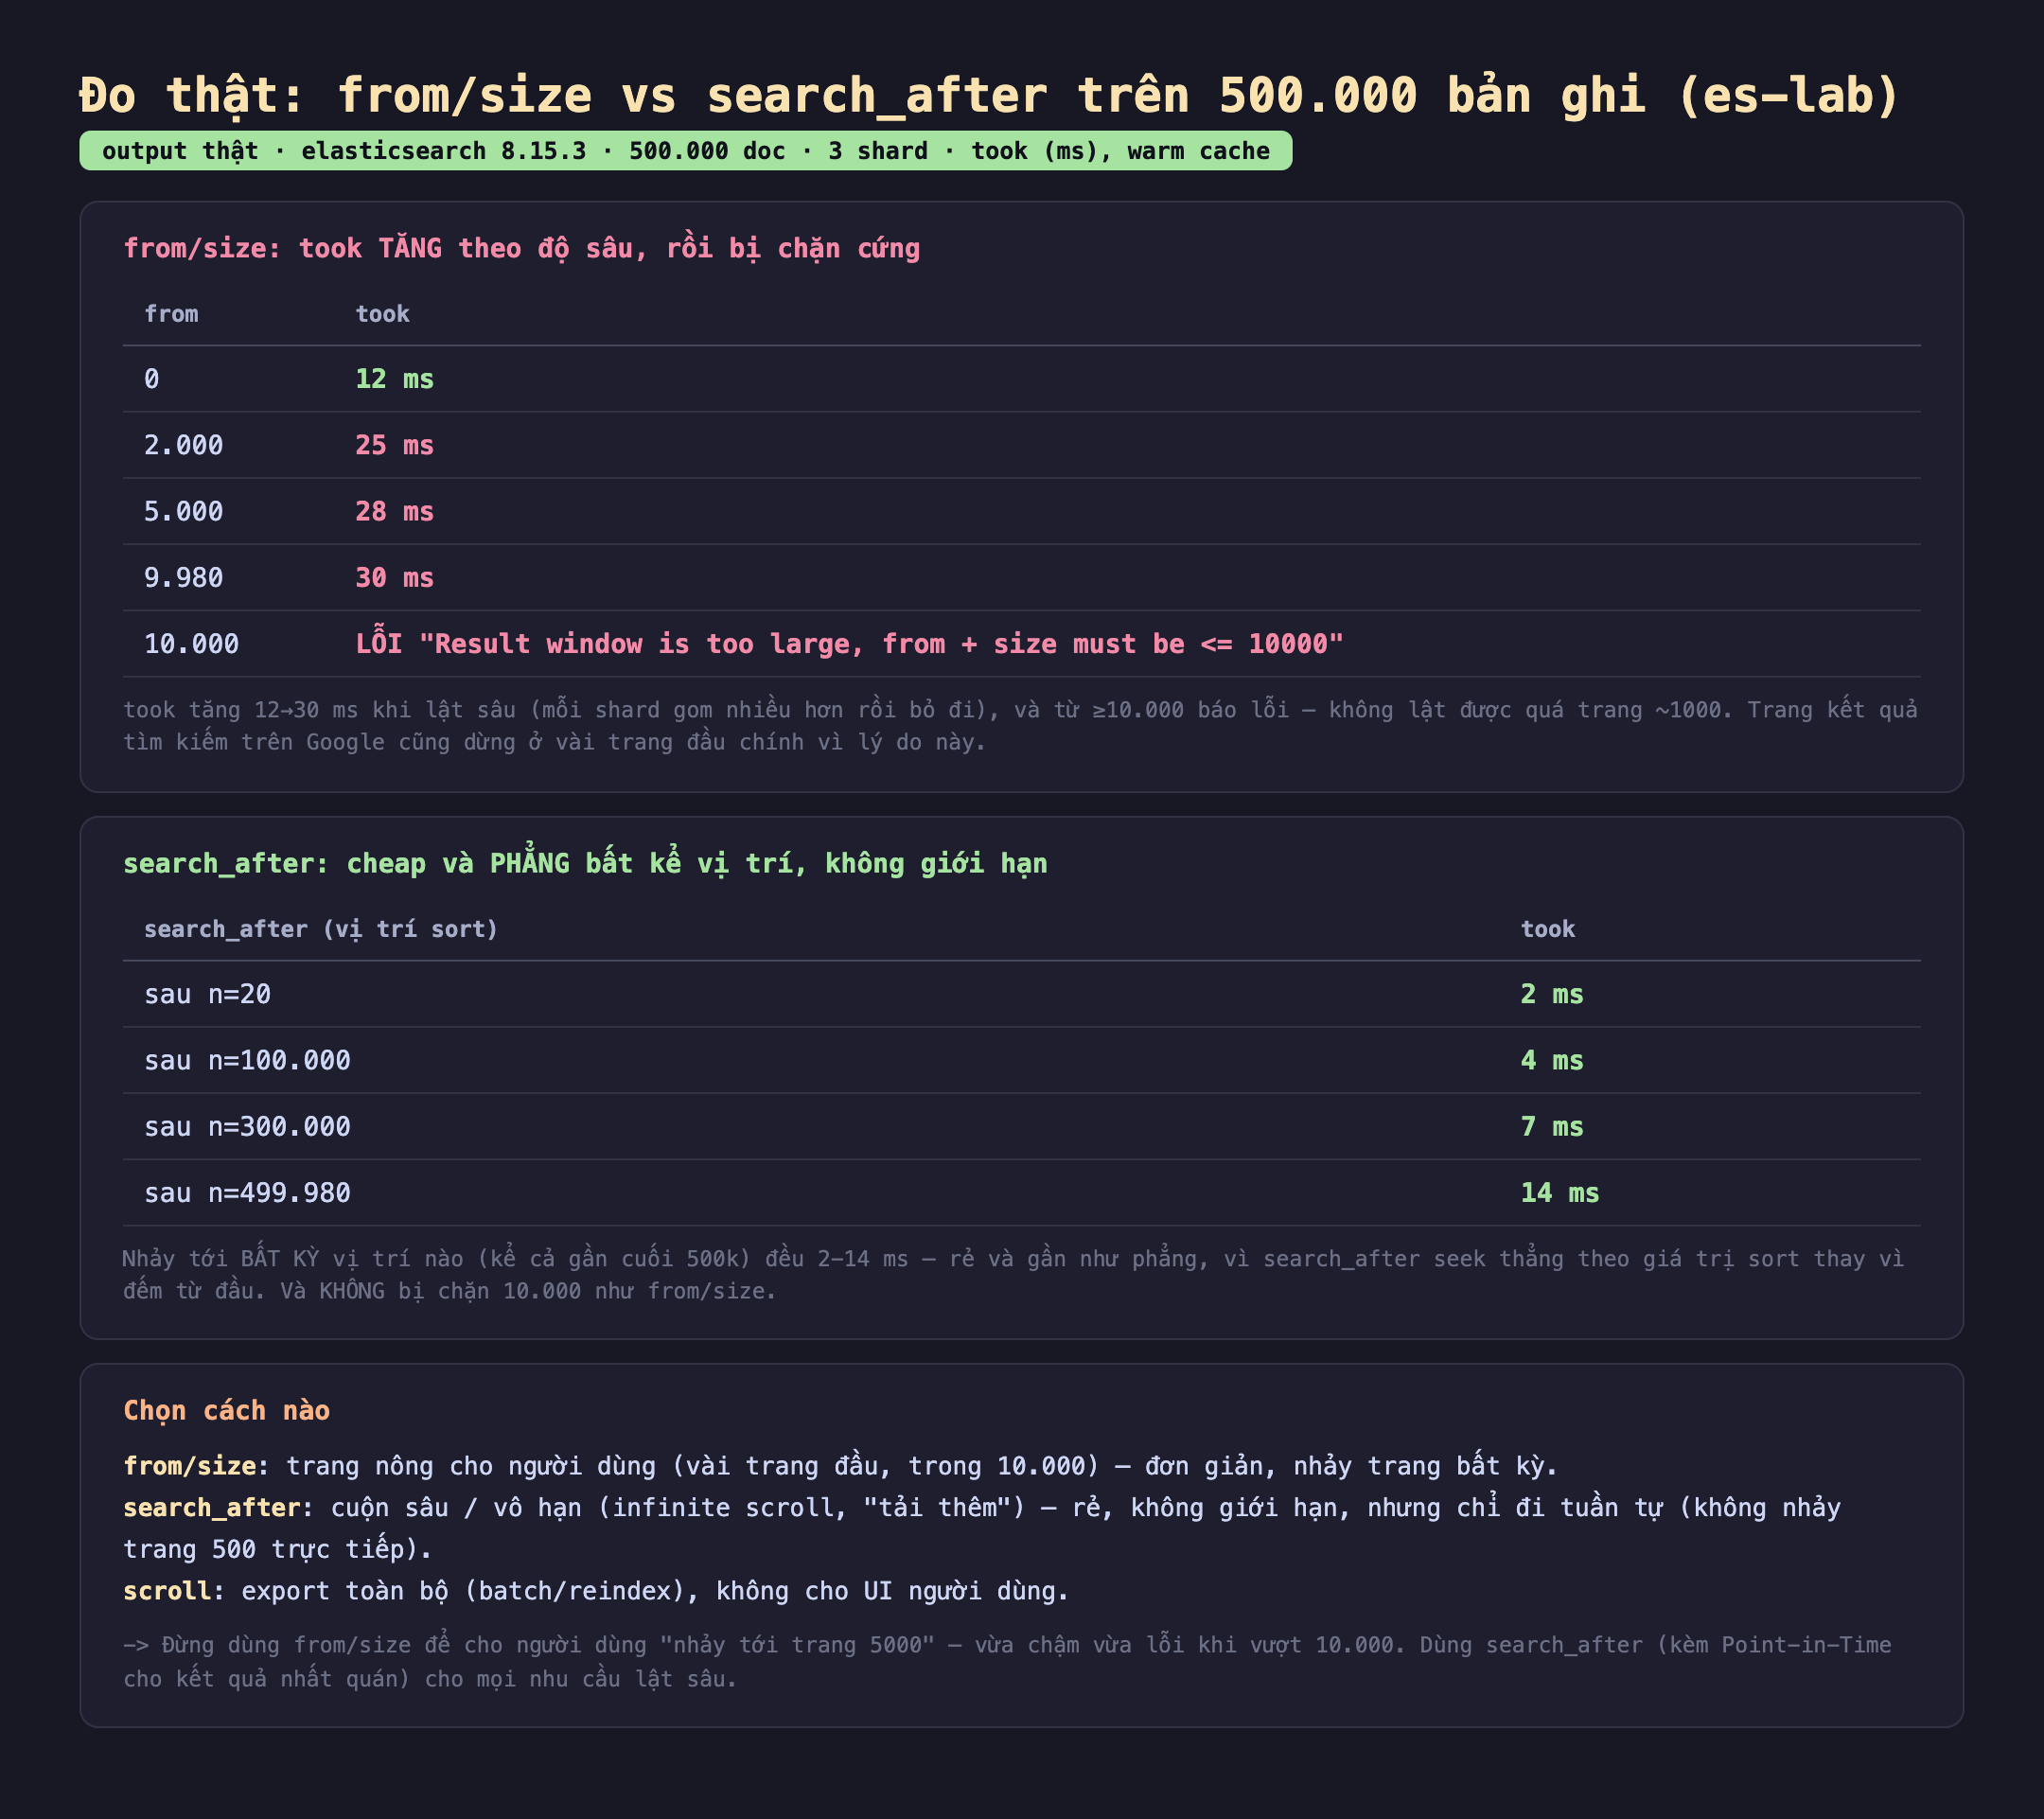
Task: Click the '5.000' from cell
Action: tap(183, 511)
